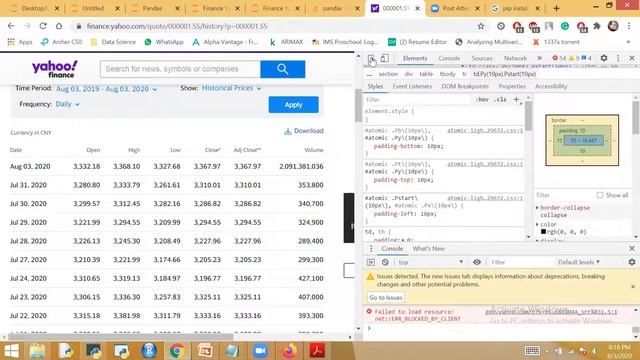The image size is (640, 360).
Task: Show more bookmarks with the chevron
Action: coord(628,42)
